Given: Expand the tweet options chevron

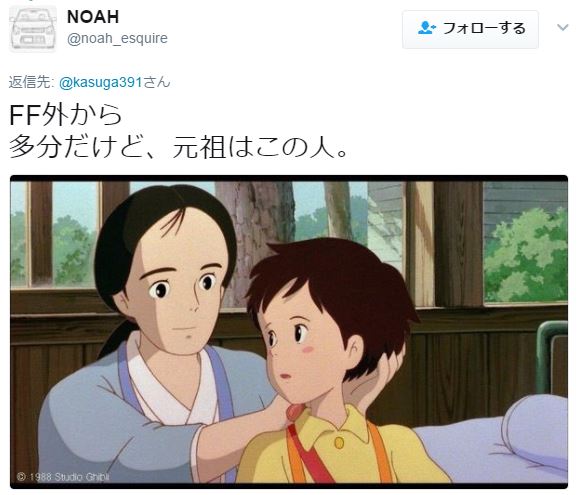Looking at the screenshot, I should tap(563, 27).
